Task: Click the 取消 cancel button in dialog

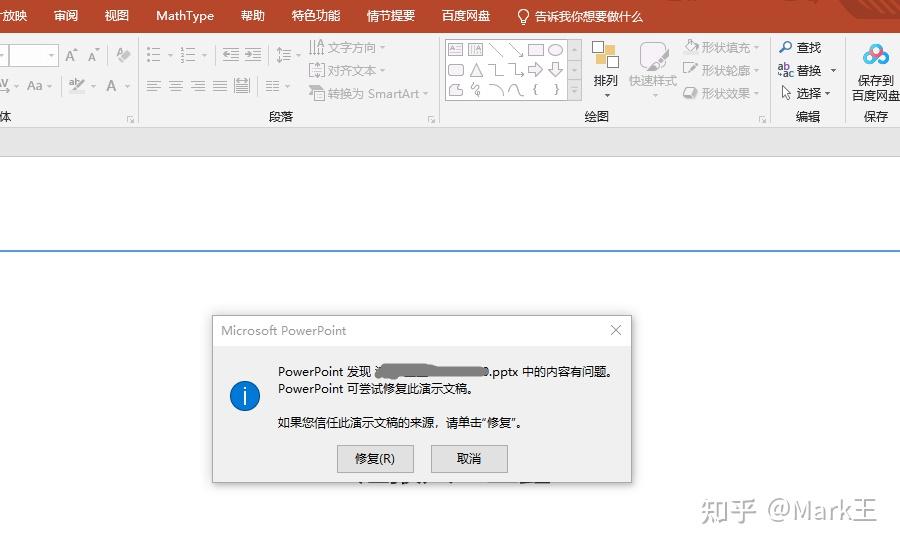Action: (x=469, y=459)
